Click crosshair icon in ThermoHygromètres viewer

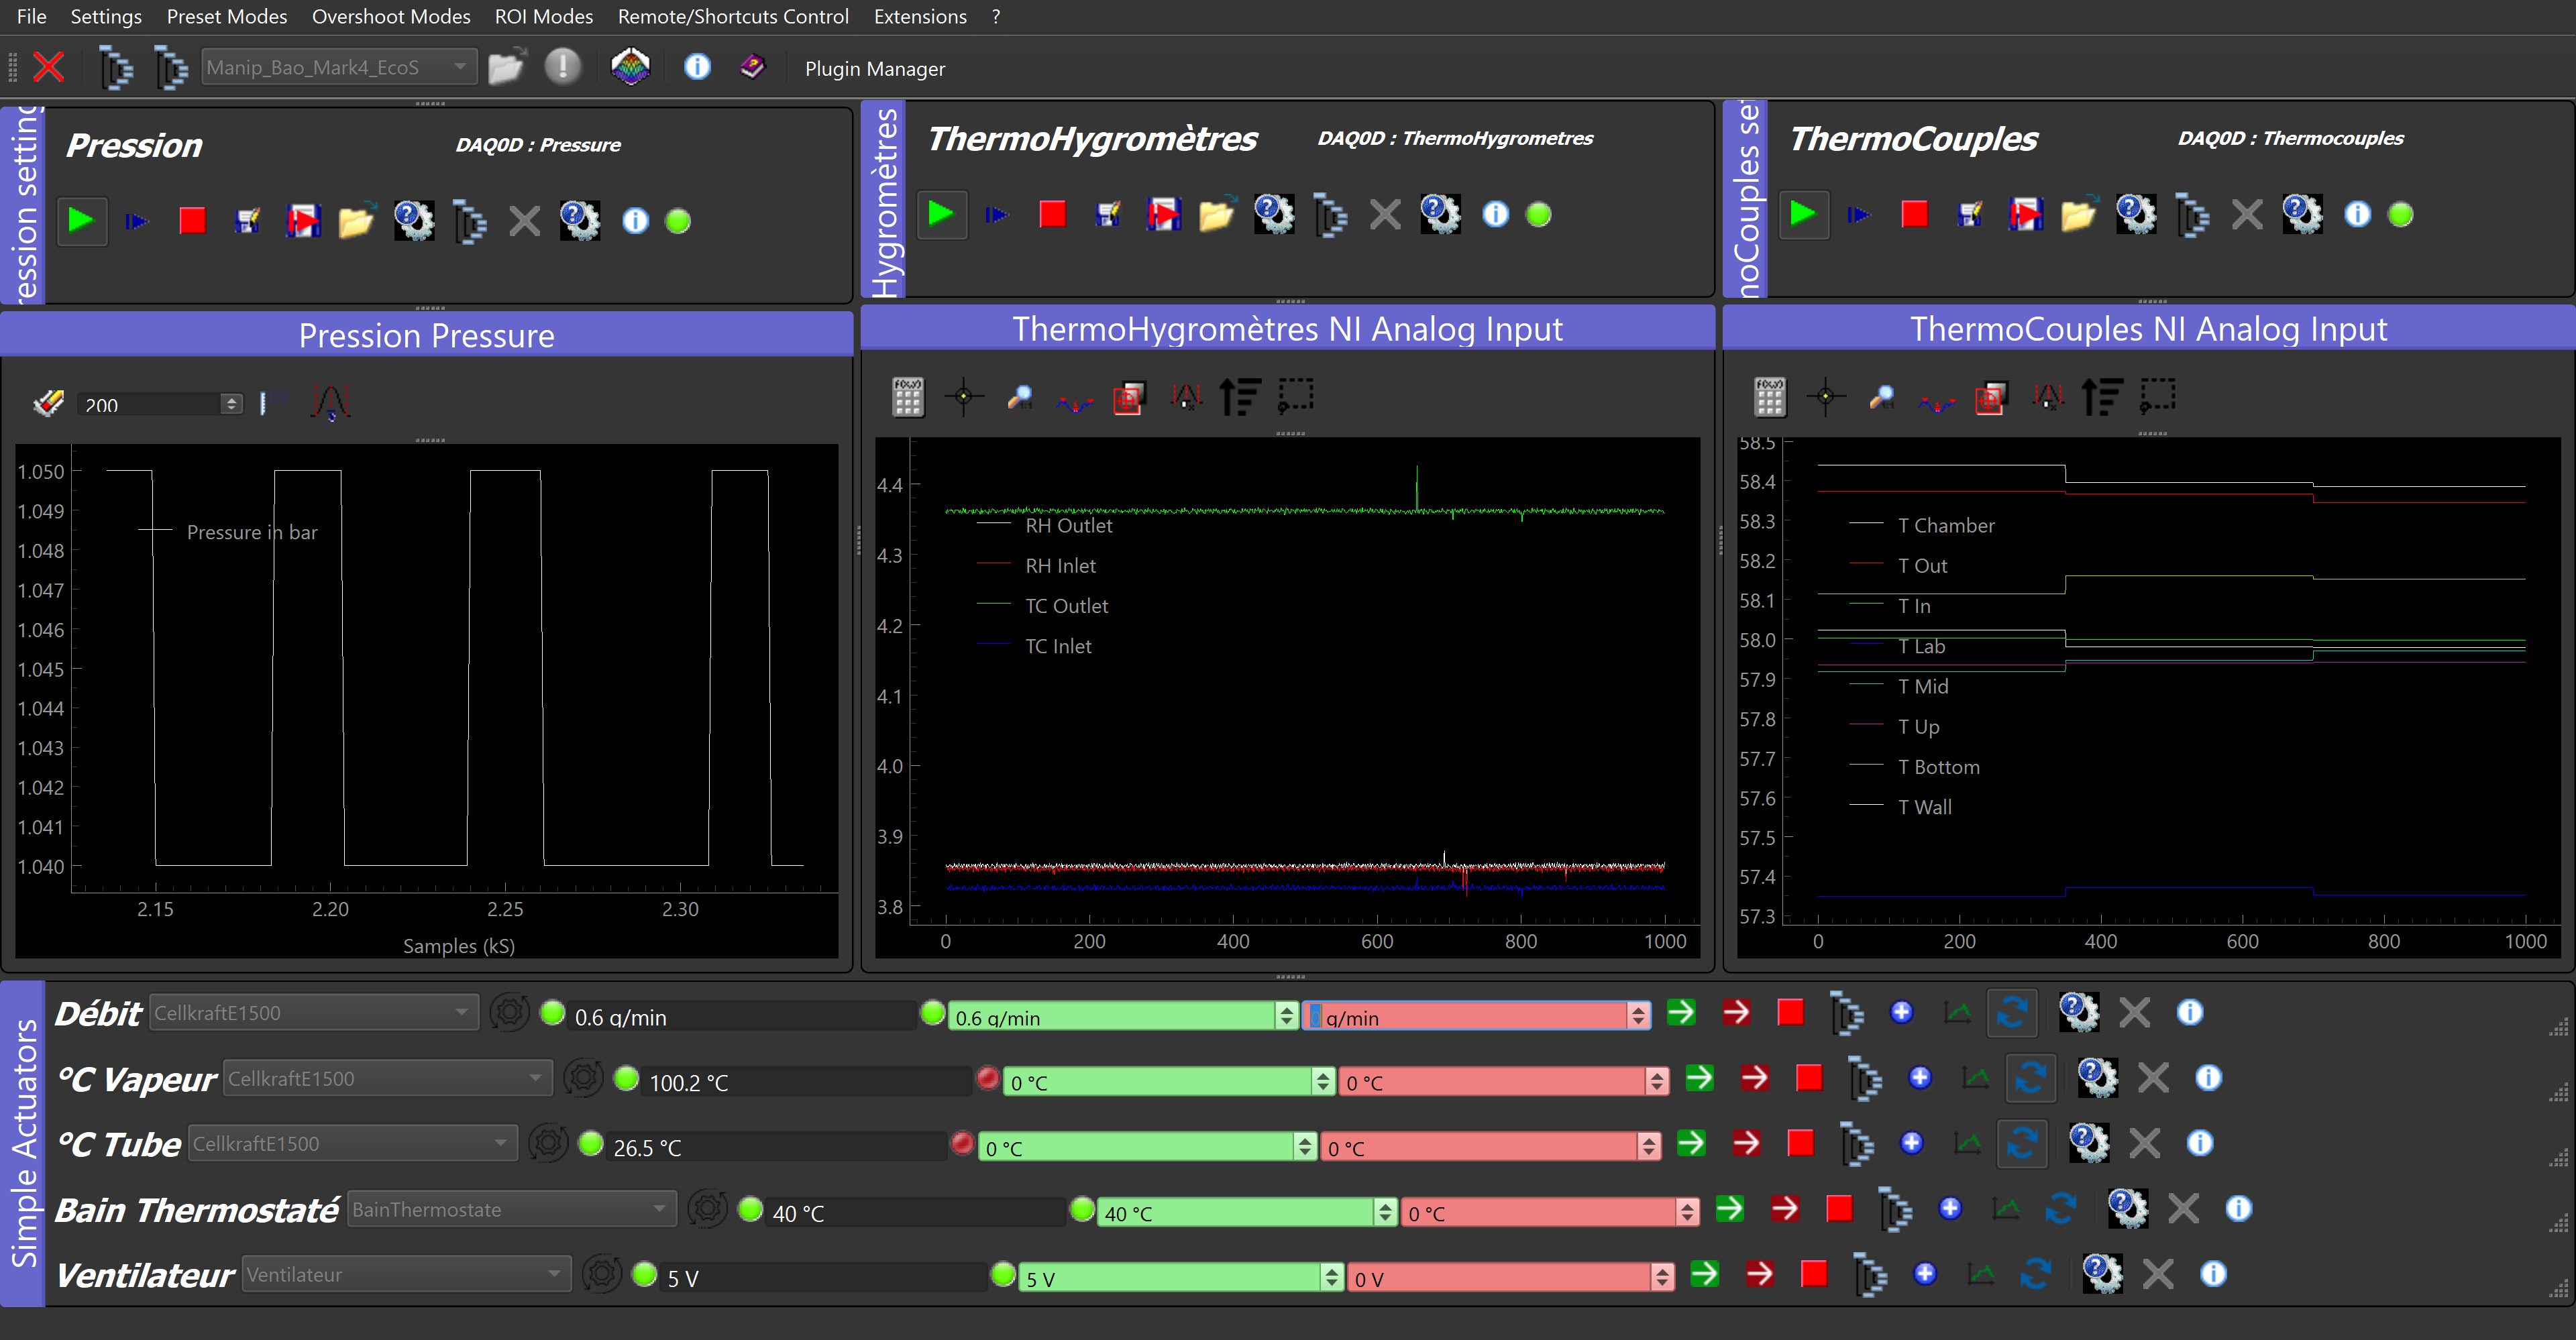pos(964,397)
